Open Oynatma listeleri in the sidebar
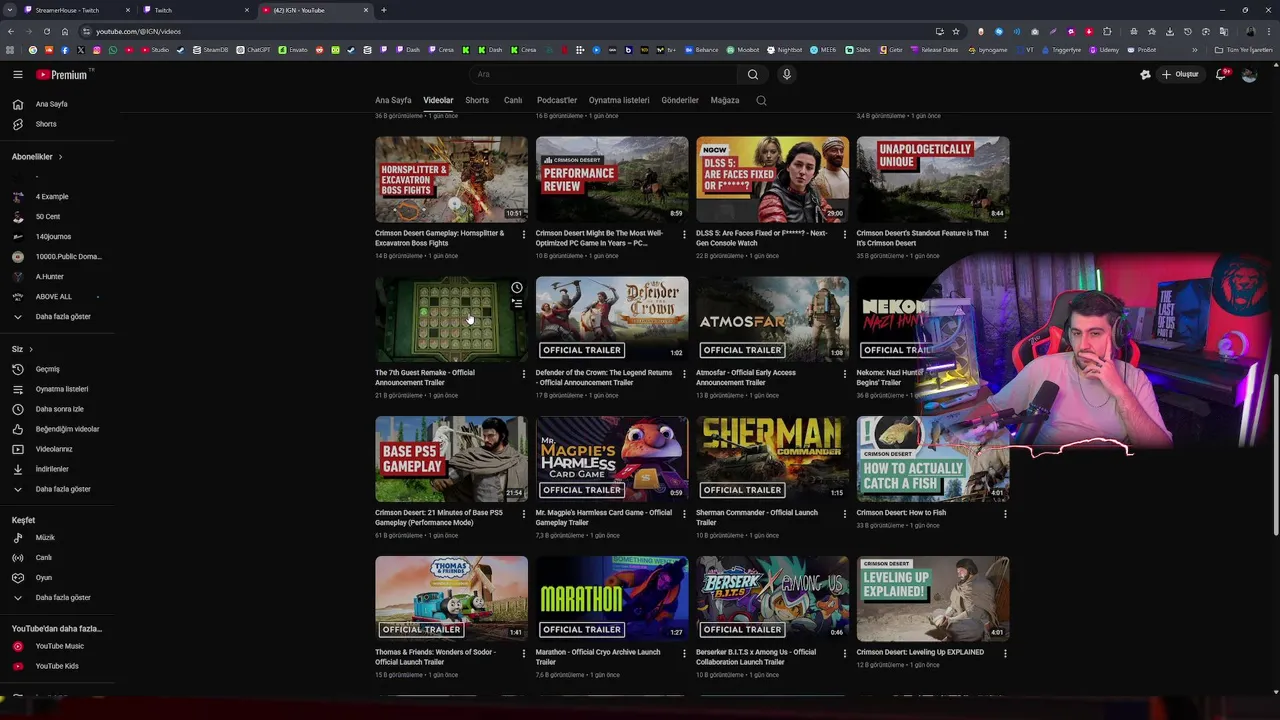 [x=62, y=389]
